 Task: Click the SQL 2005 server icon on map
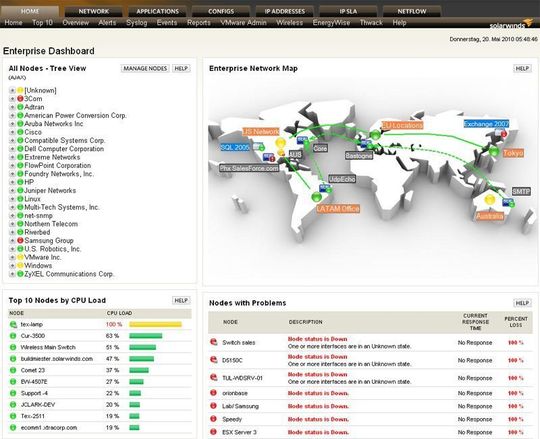pos(259,147)
